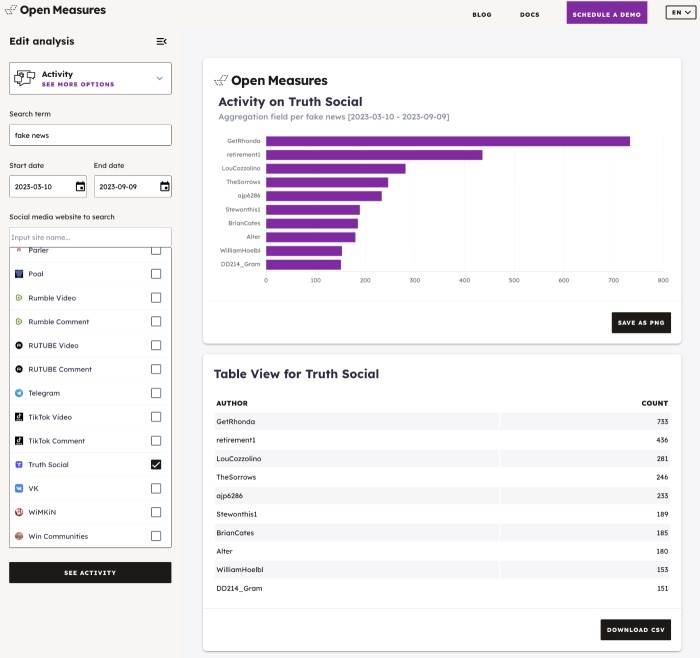Click the COUNT column header

[x=654, y=403]
